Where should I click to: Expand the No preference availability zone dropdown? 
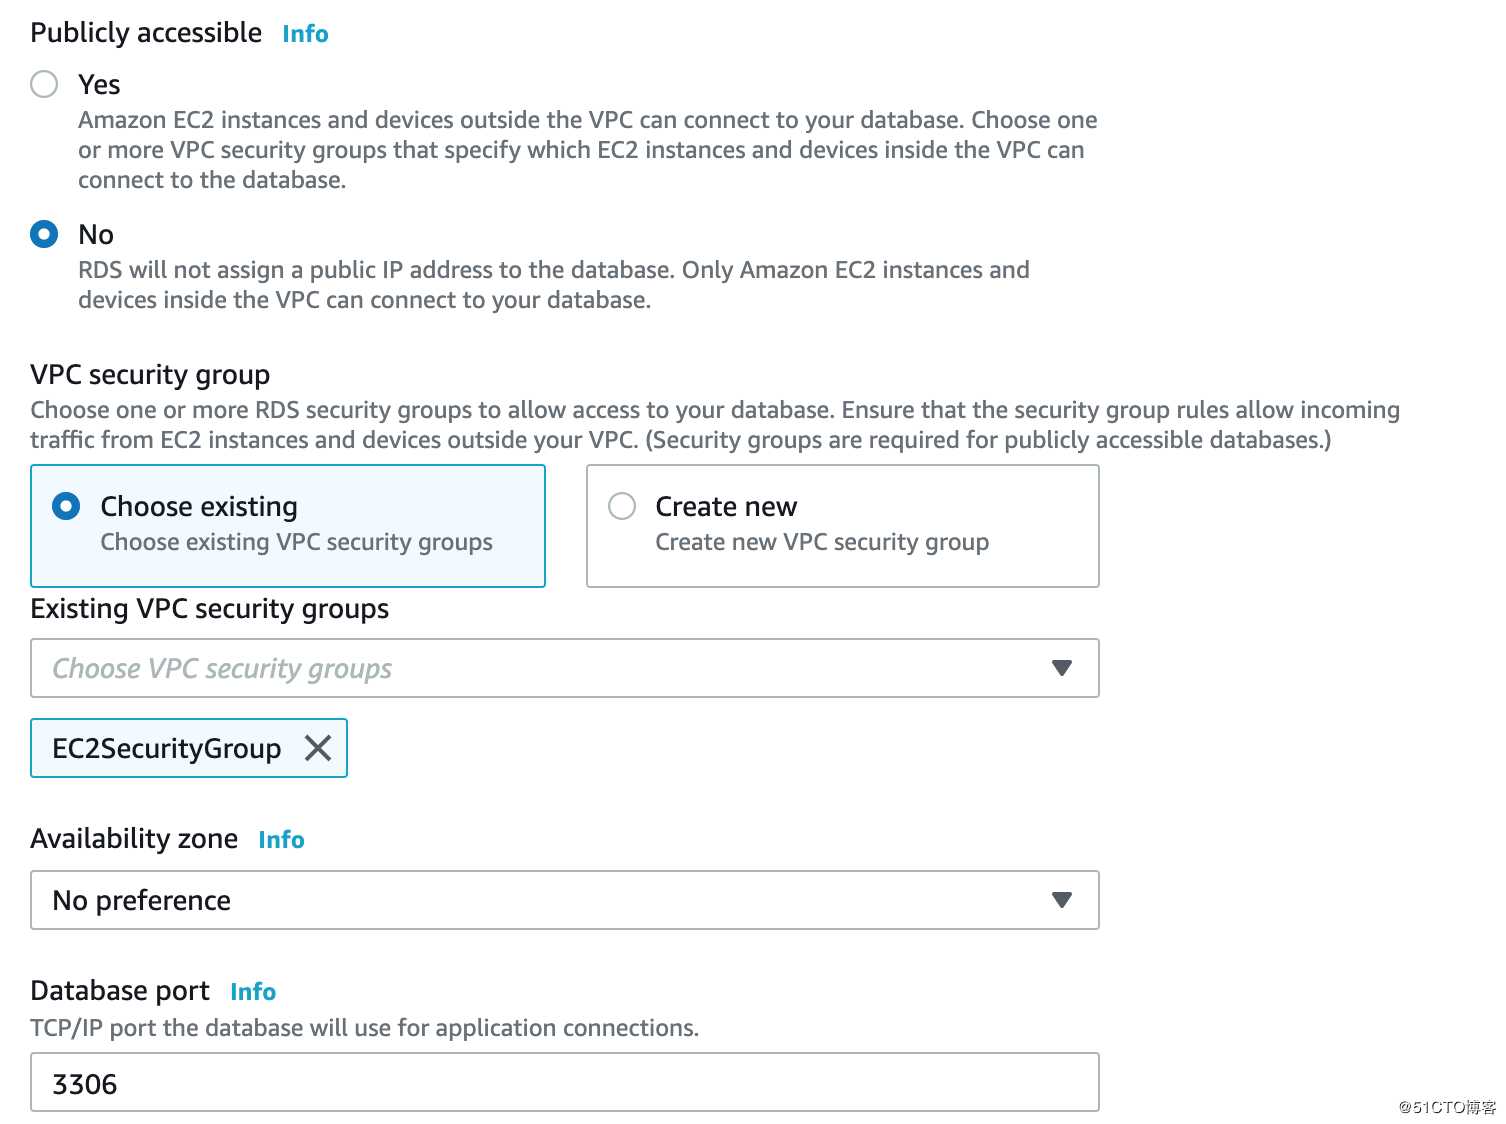tap(565, 900)
